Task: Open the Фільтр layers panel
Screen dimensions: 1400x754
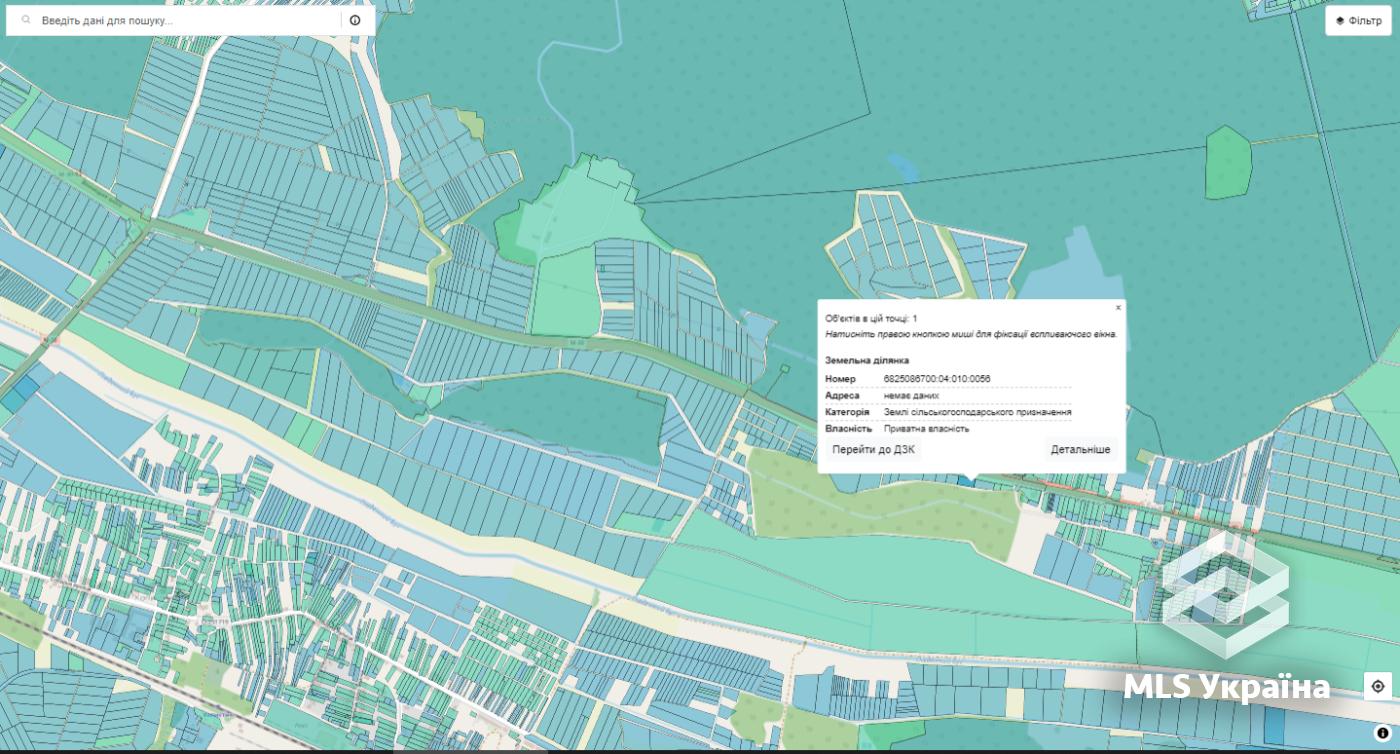Action: tap(1358, 21)
